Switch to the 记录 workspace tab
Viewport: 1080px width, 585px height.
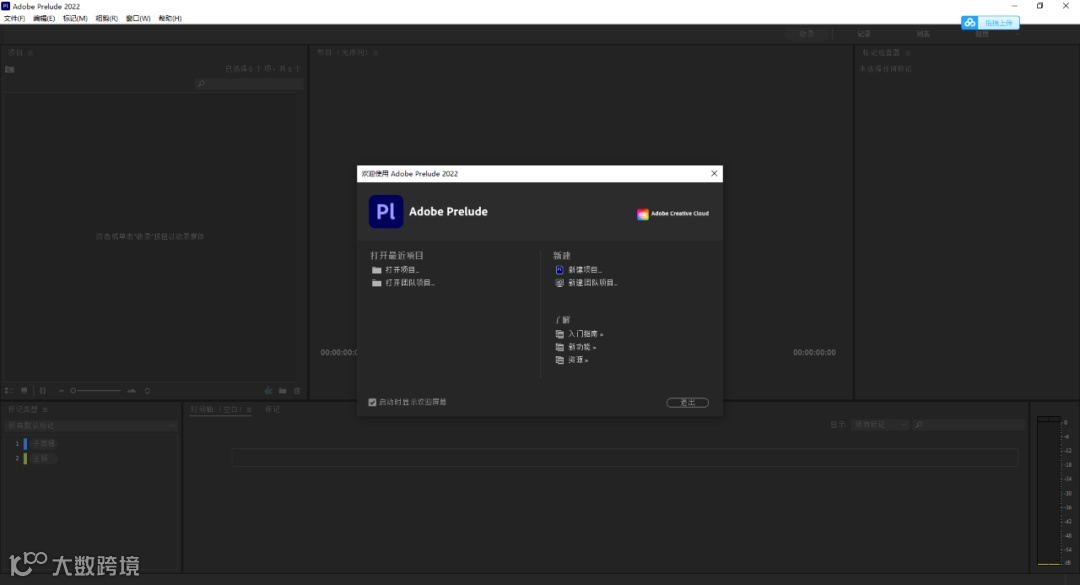click(x=864, y=34)
